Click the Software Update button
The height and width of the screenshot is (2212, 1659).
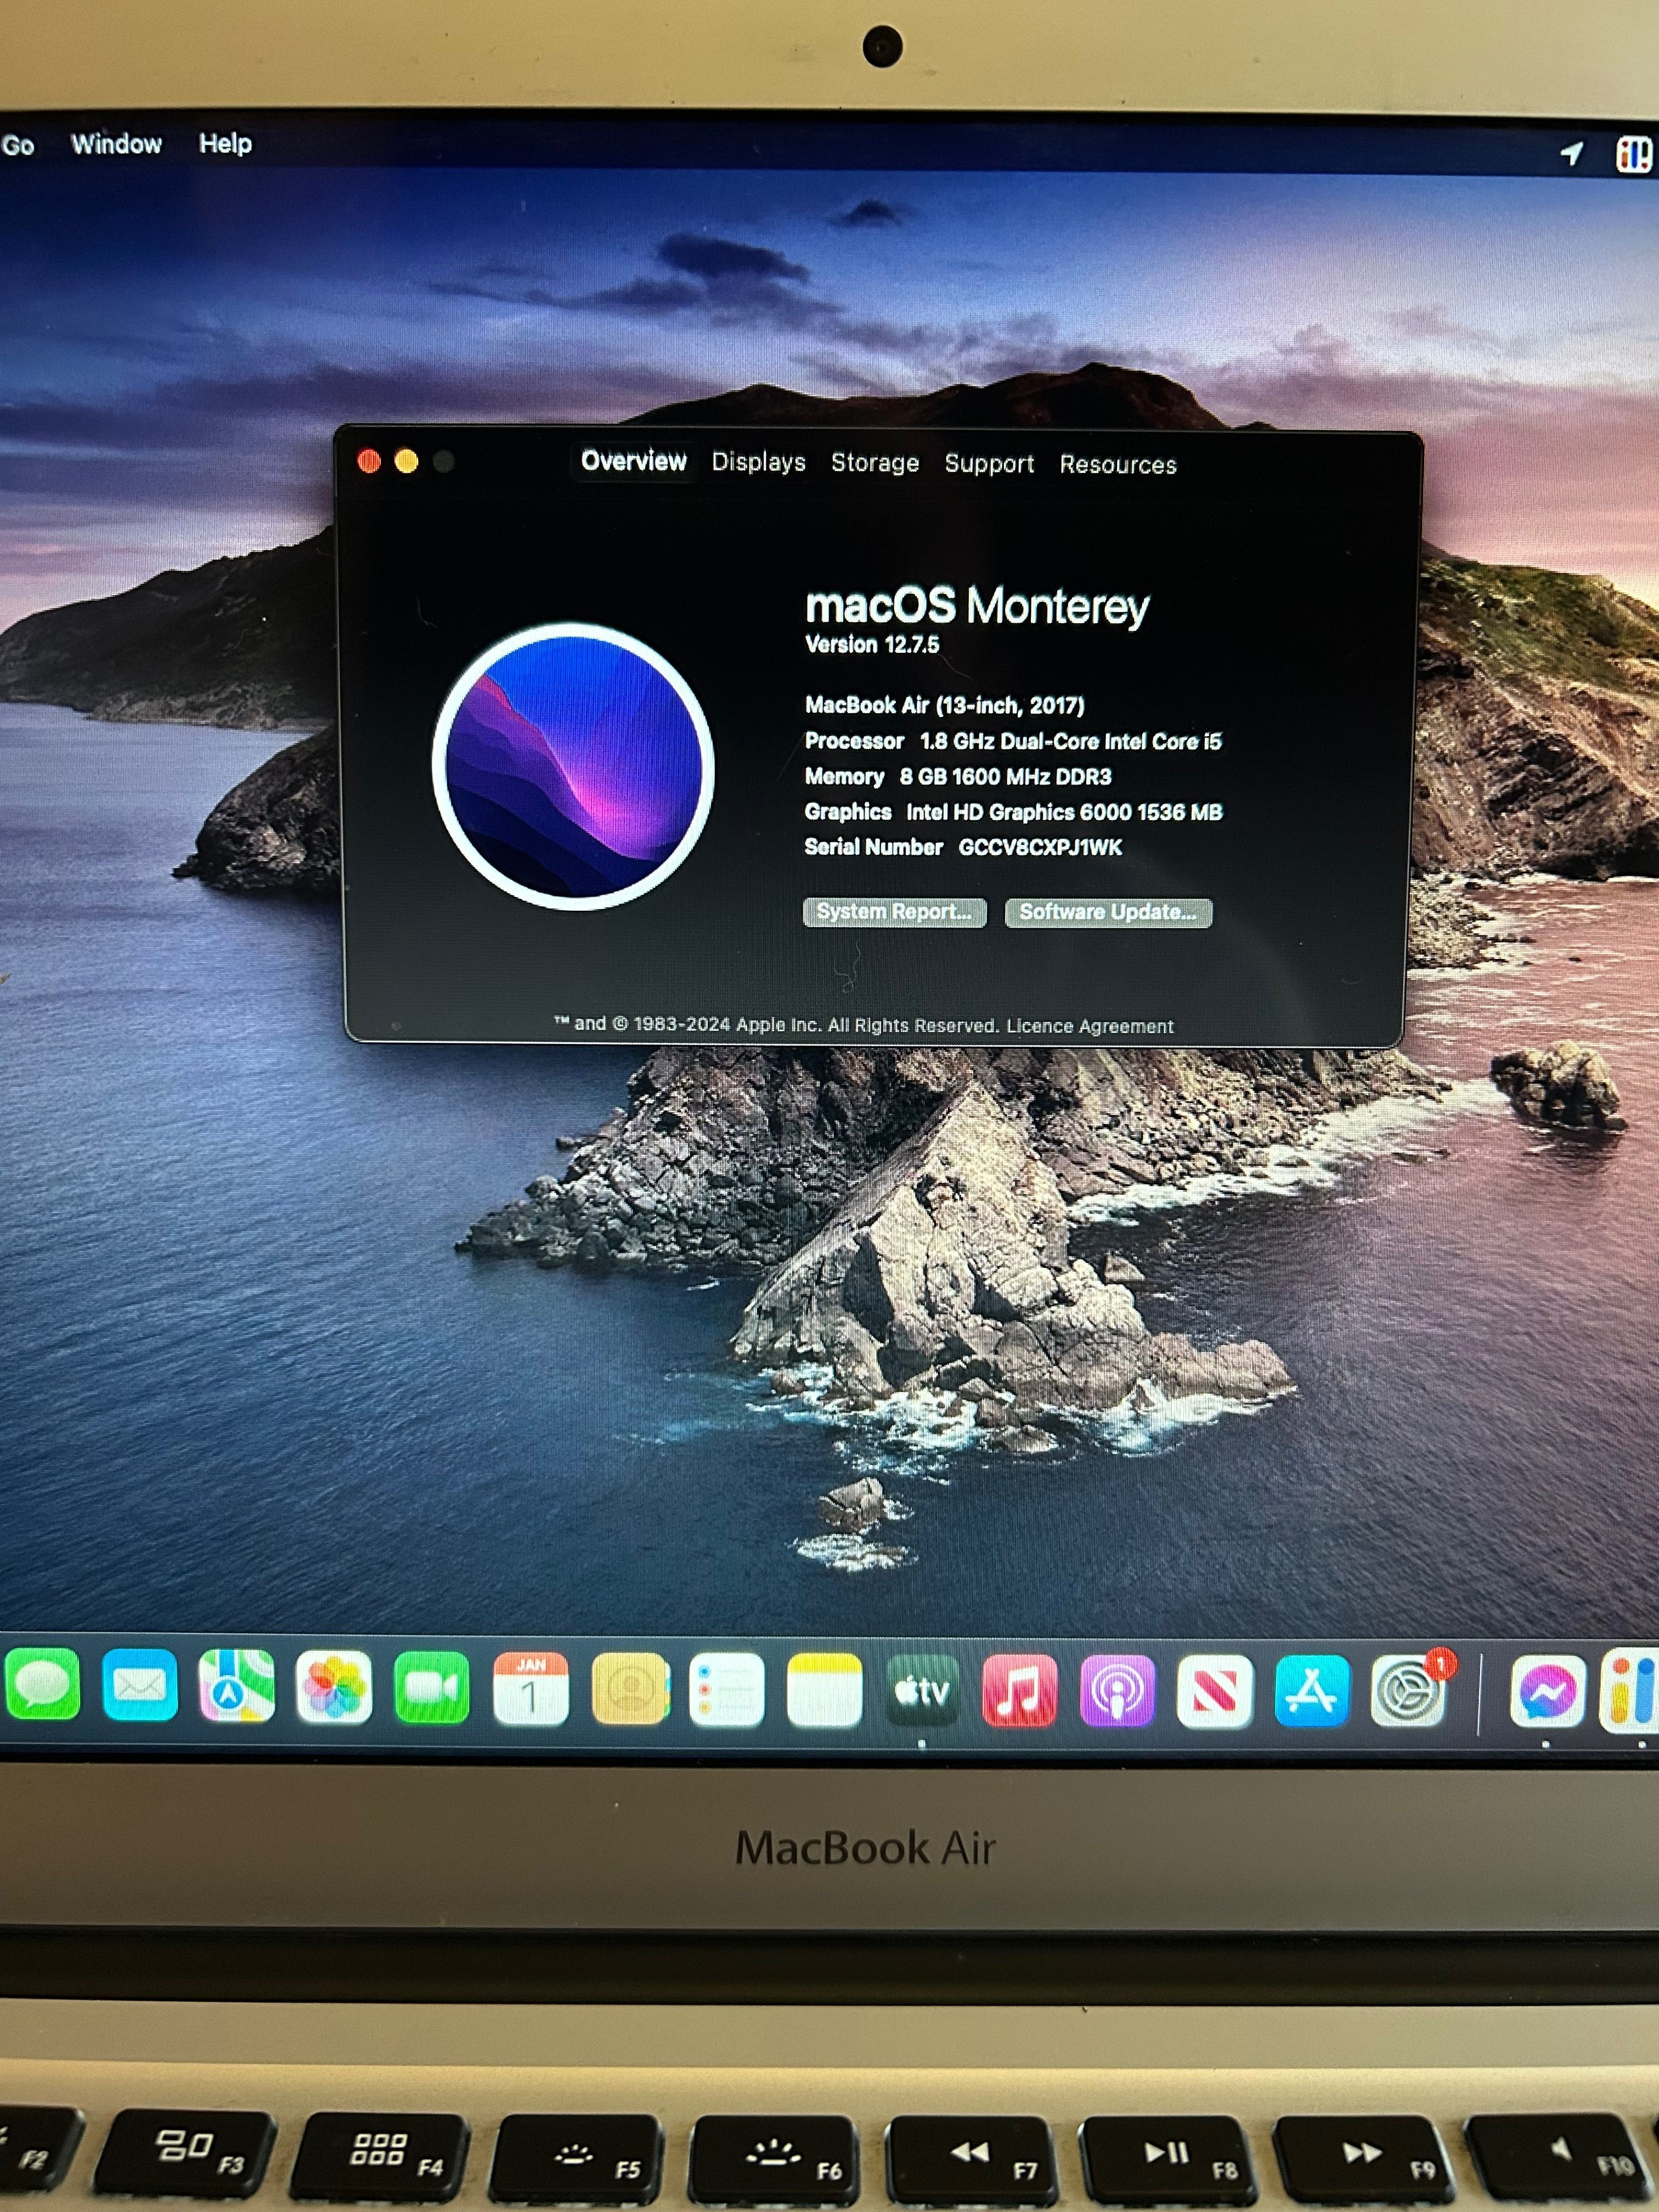pyautogui.click(x=1108, y=912)
